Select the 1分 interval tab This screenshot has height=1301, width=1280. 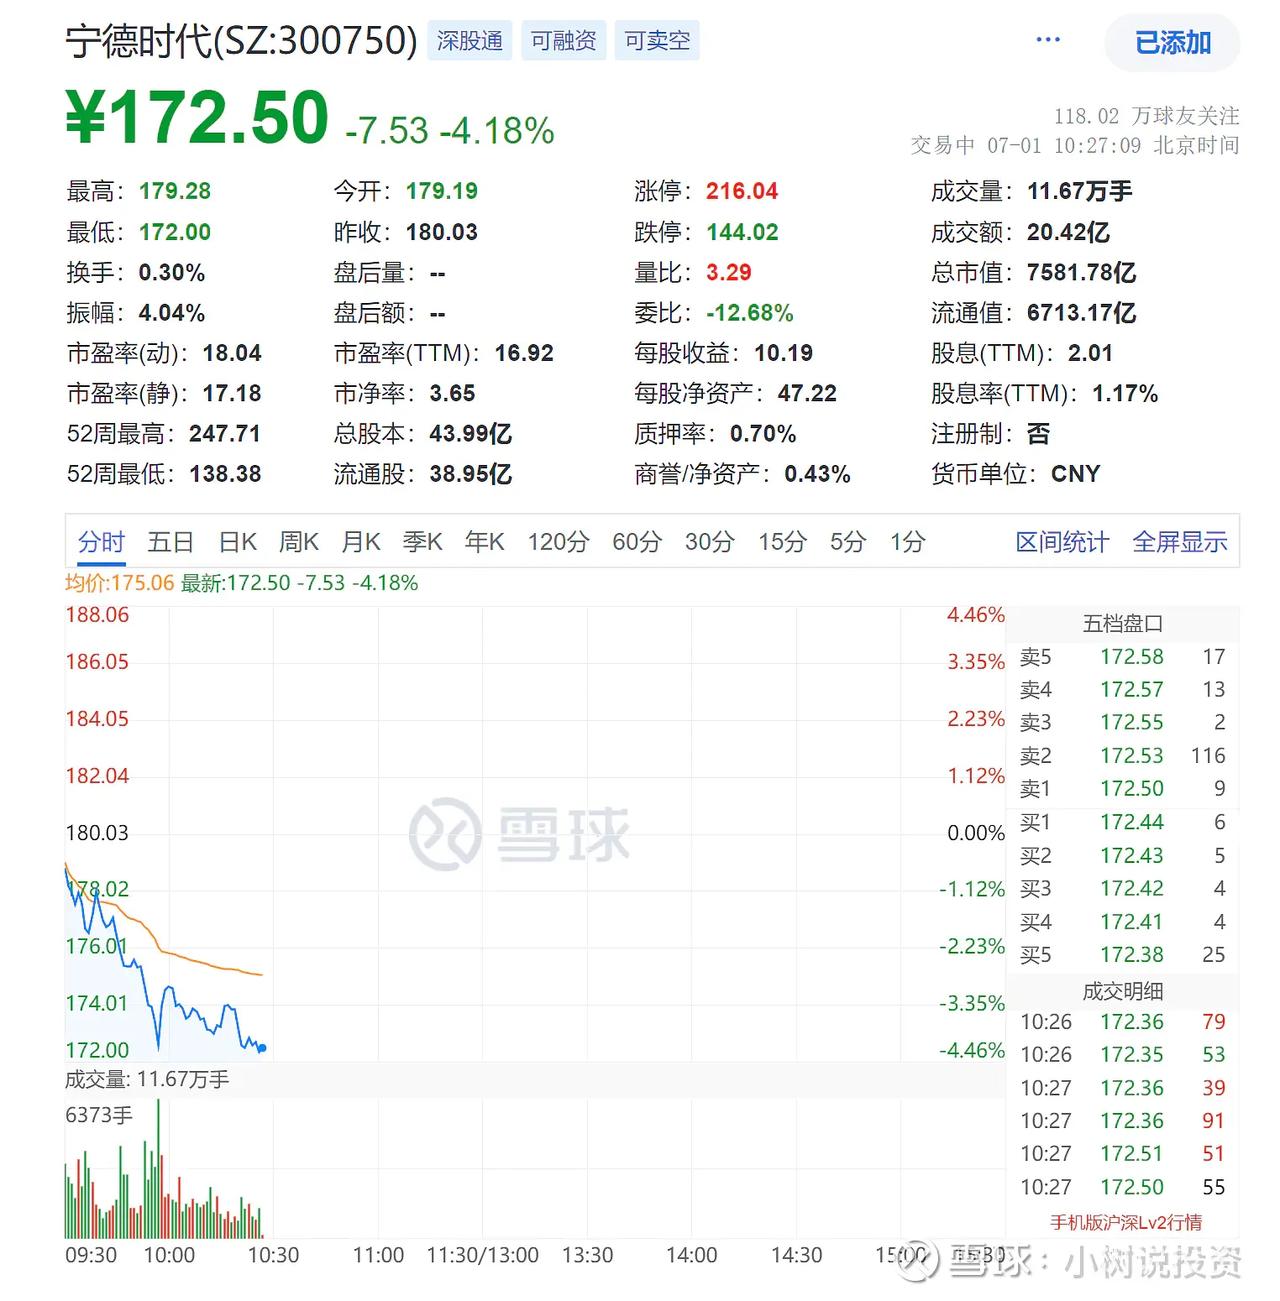(908, 542)
